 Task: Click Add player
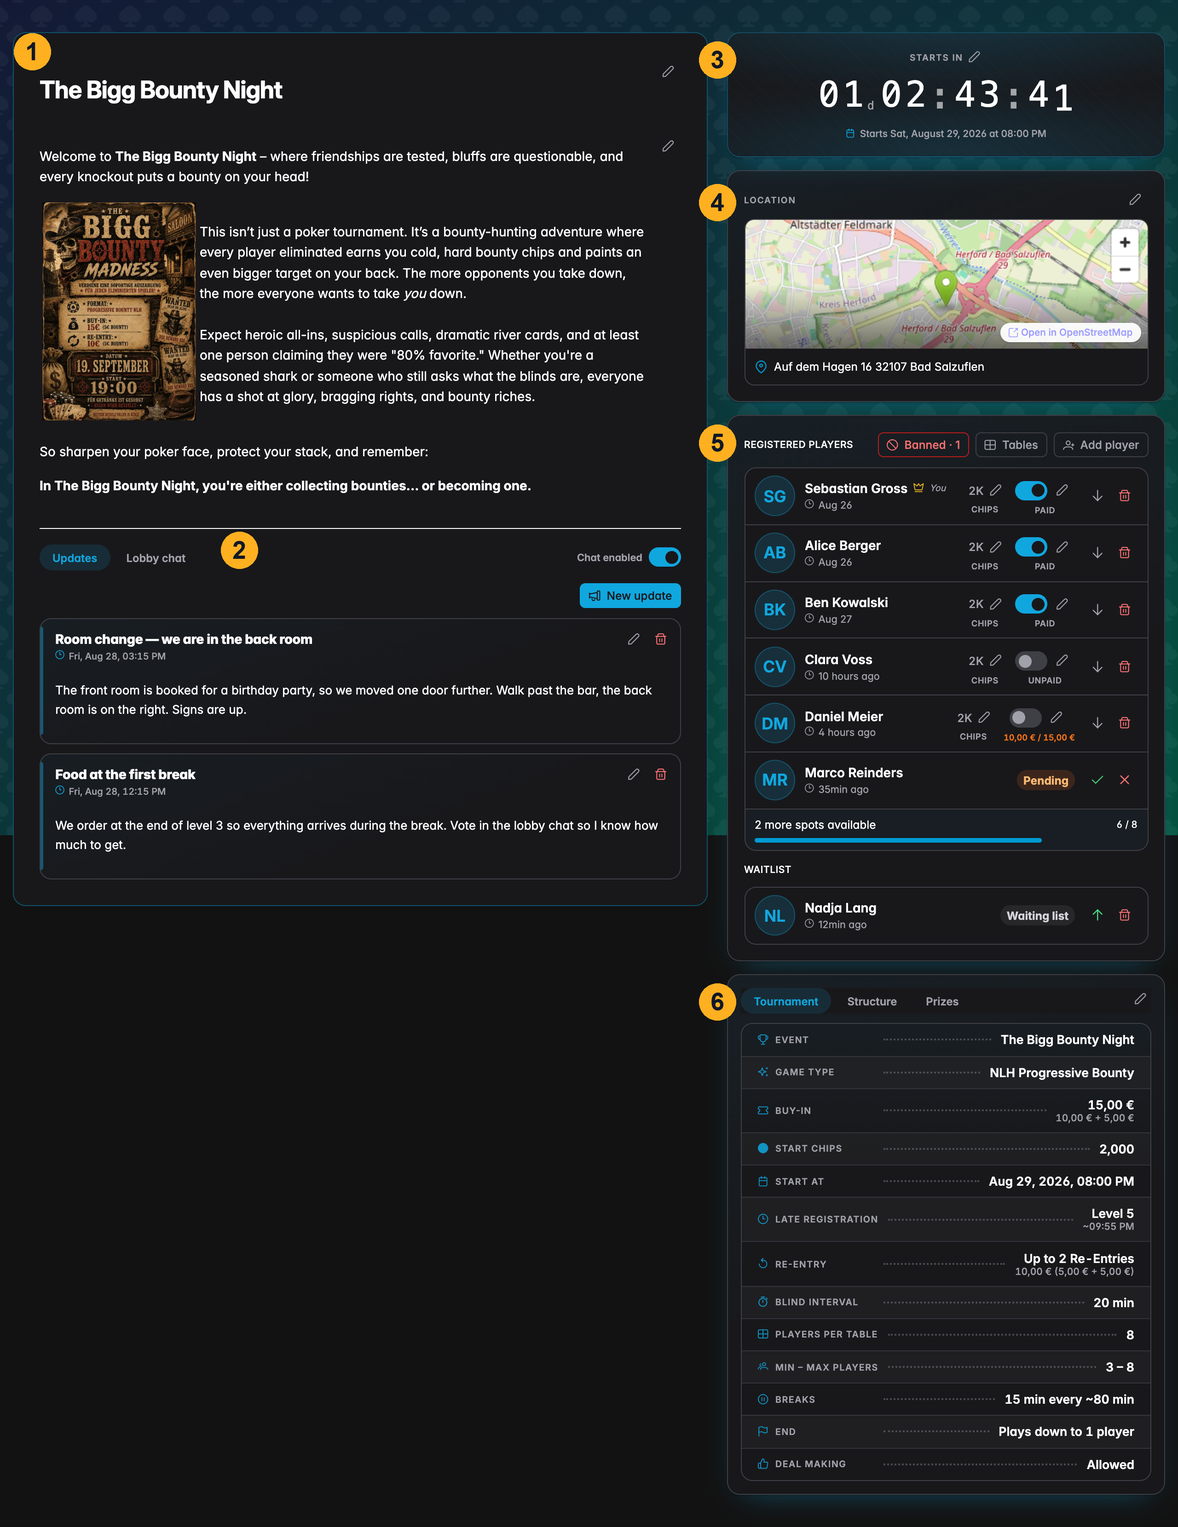tap(1101, 445)
